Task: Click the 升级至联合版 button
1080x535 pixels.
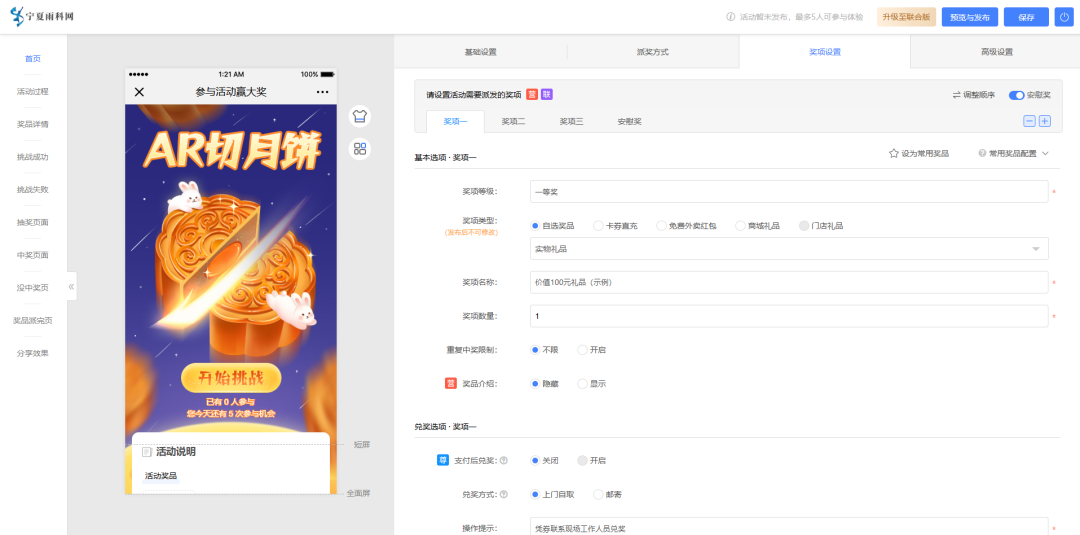Action: [906, 17]
